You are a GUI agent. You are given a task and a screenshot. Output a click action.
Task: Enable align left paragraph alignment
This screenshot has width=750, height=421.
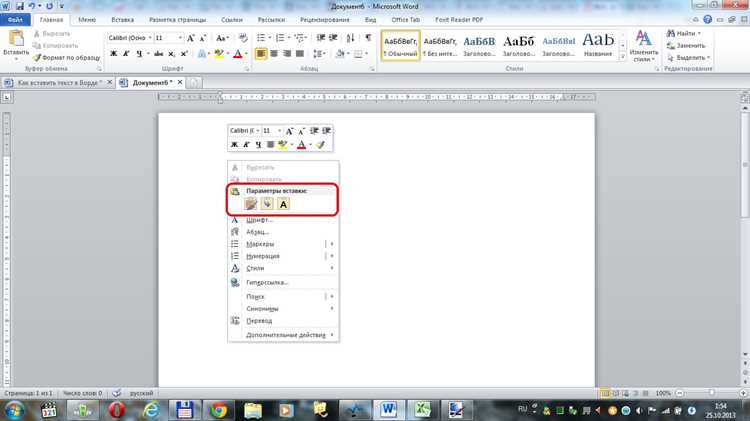(x=261, y=54)
